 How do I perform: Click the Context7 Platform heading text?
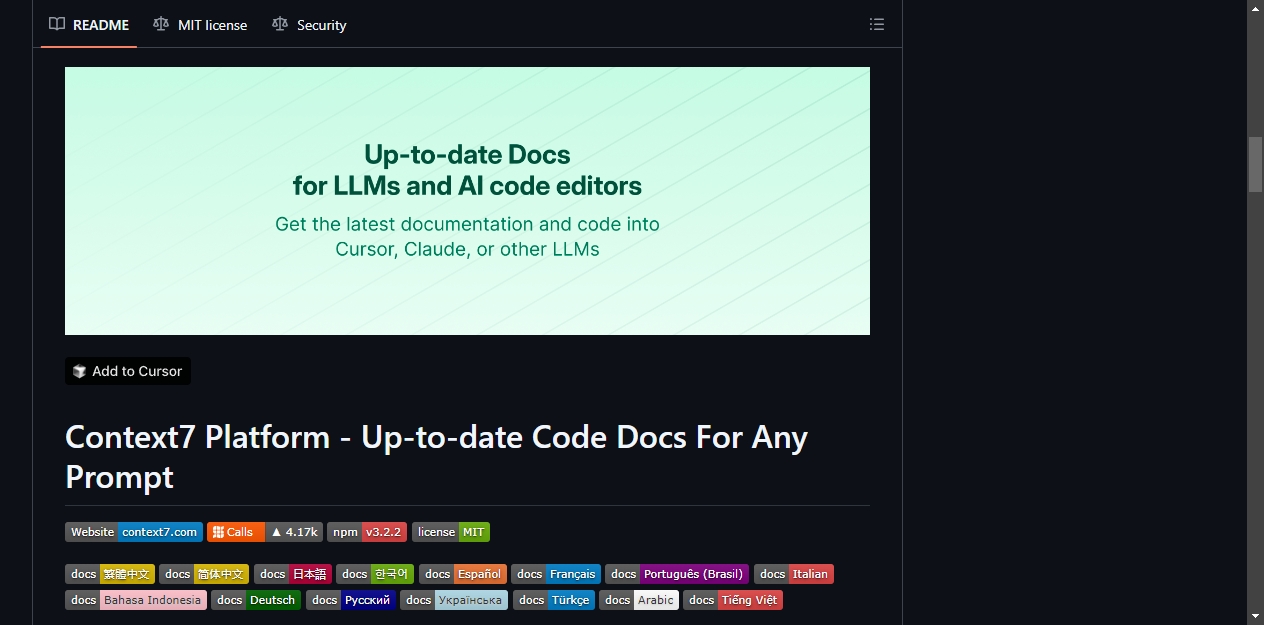pos(436,456)
